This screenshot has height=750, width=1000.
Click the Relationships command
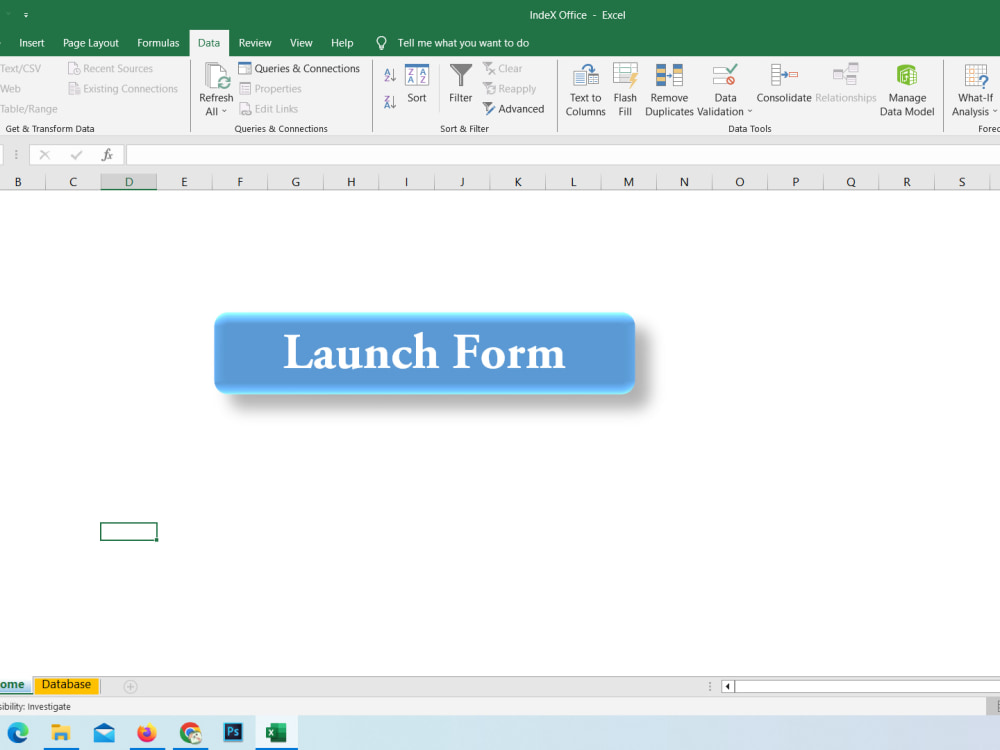click(846, 84)
